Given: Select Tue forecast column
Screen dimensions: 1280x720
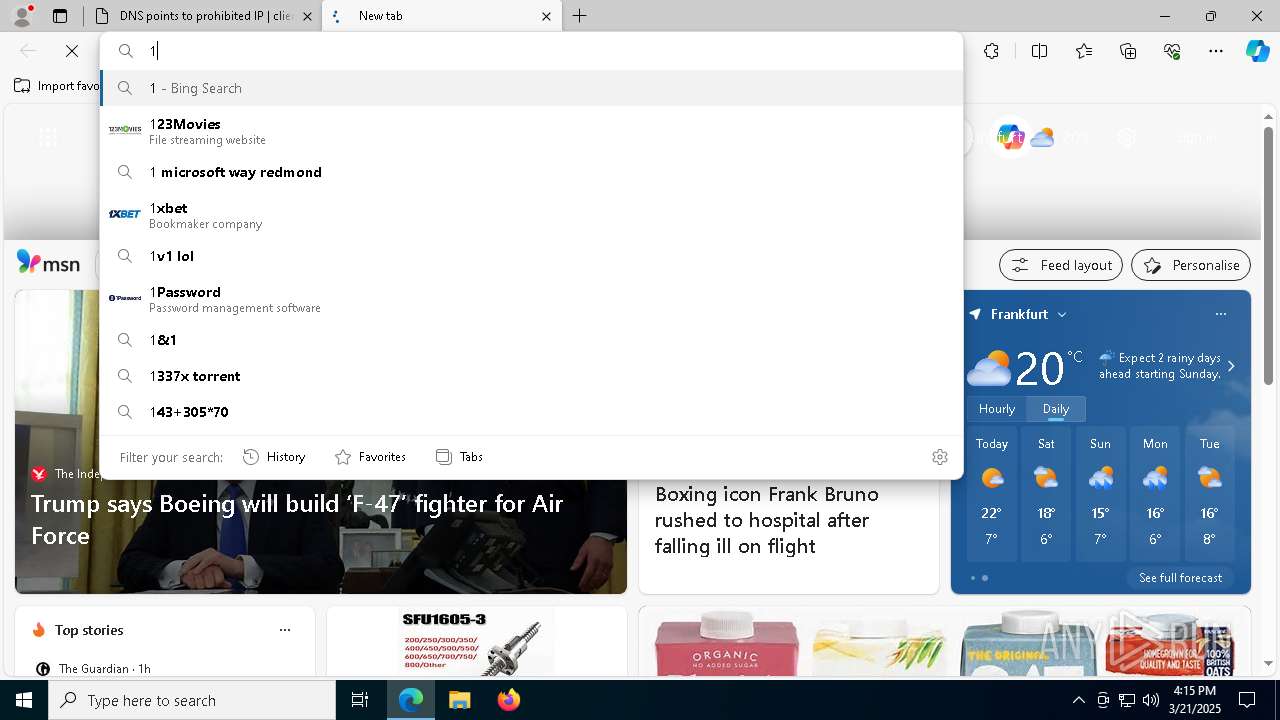Looking at the screenshot, I should [x=1209, y=496].
